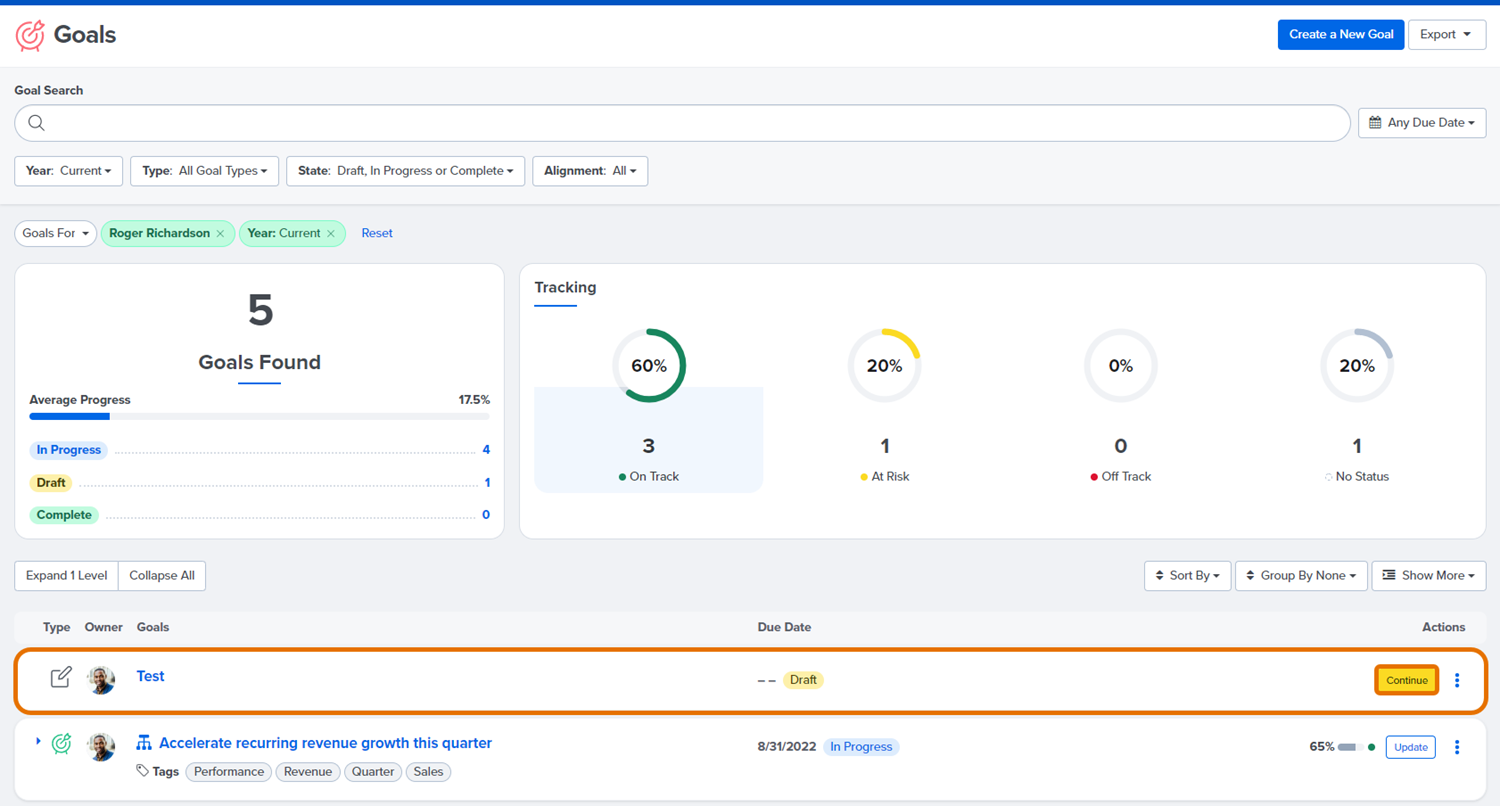Click the Complete count 0
Screen dimensions: 1500x806
[486, 515]
